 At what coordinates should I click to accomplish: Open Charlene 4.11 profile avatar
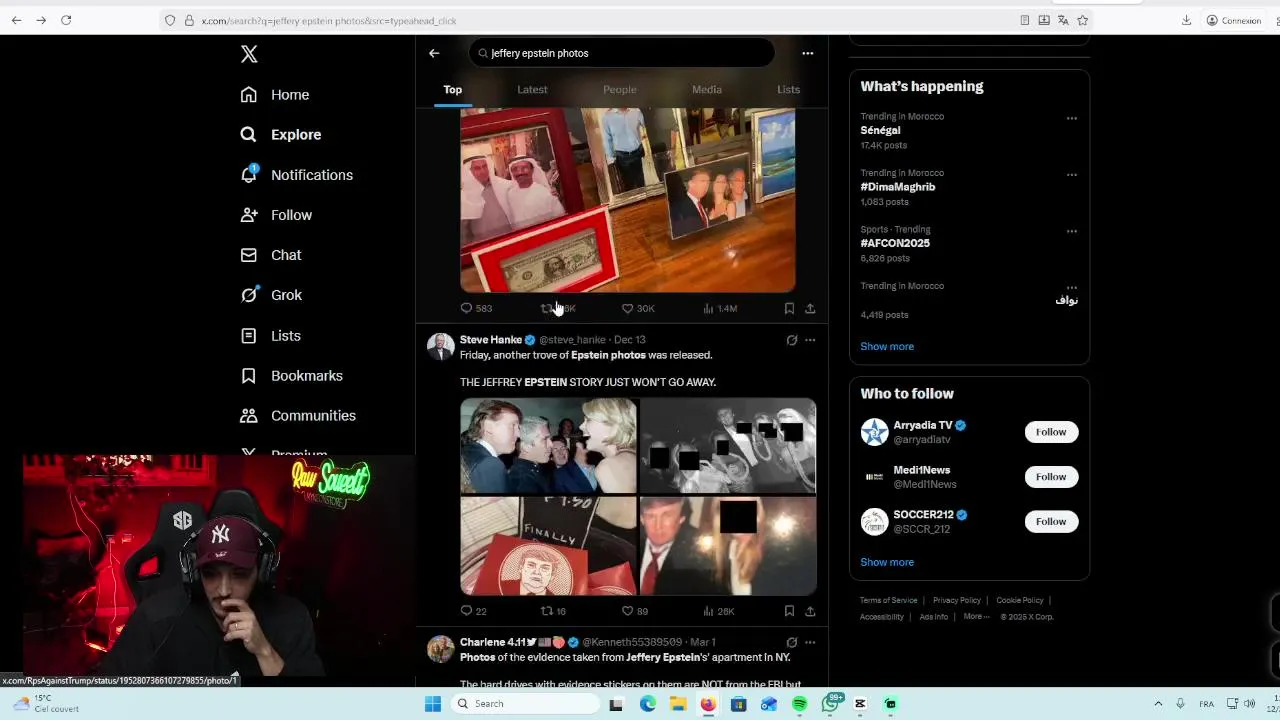coord(440,649)
